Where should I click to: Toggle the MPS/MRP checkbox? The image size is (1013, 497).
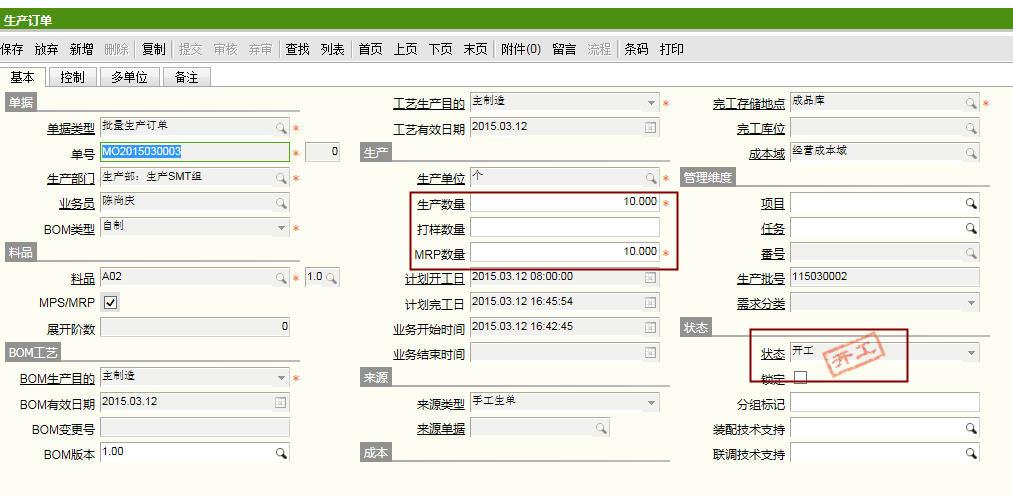[110, 302]
